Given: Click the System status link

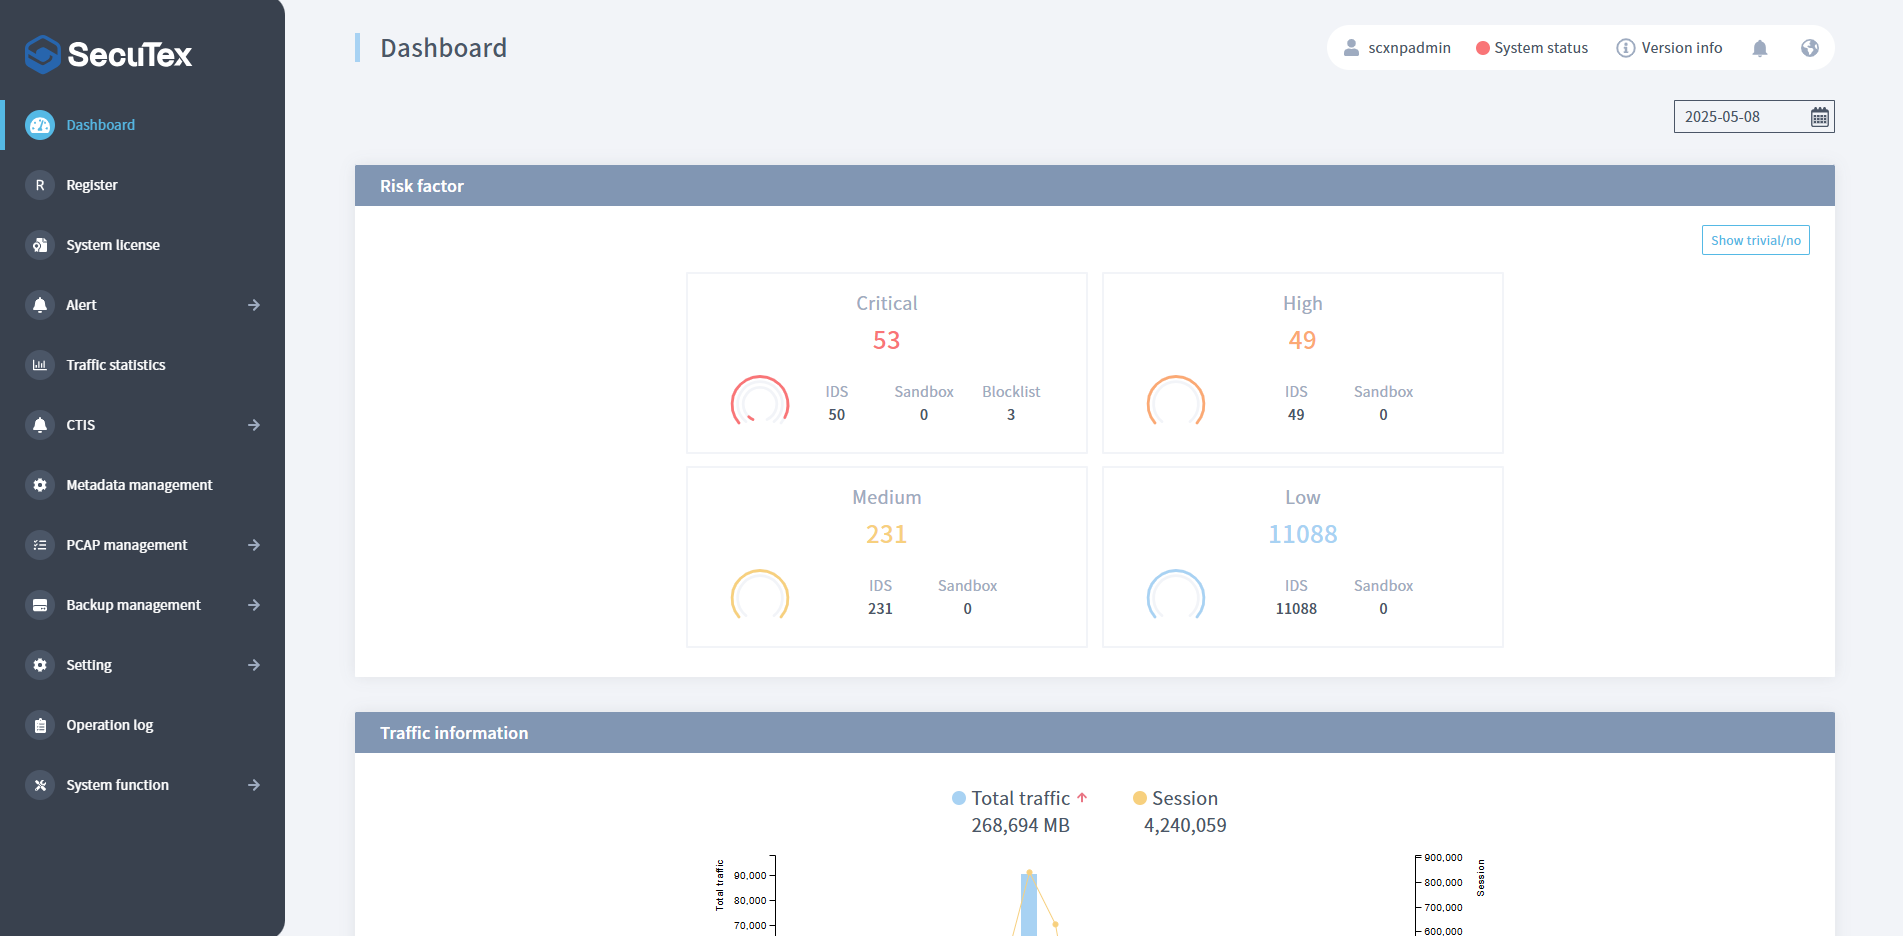Looking at the screenshot, I should click(1541, 48).
